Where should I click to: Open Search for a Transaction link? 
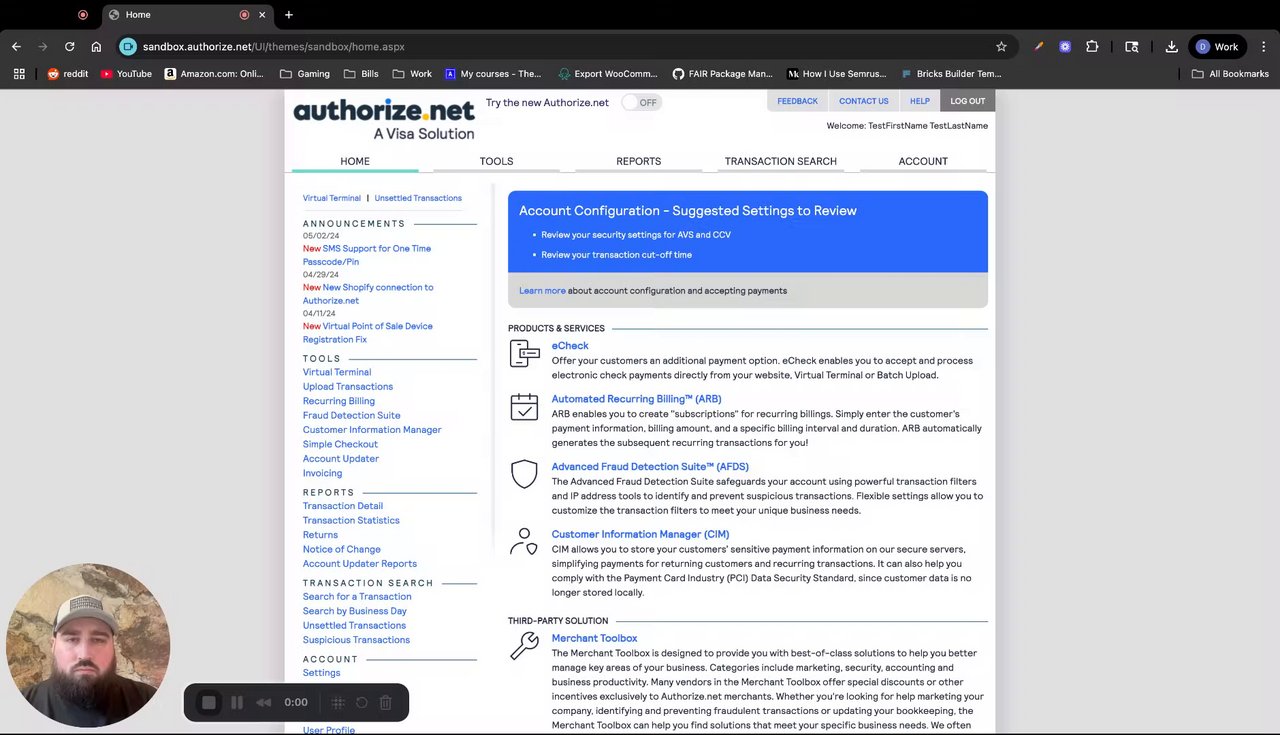(x=357, y=597)
